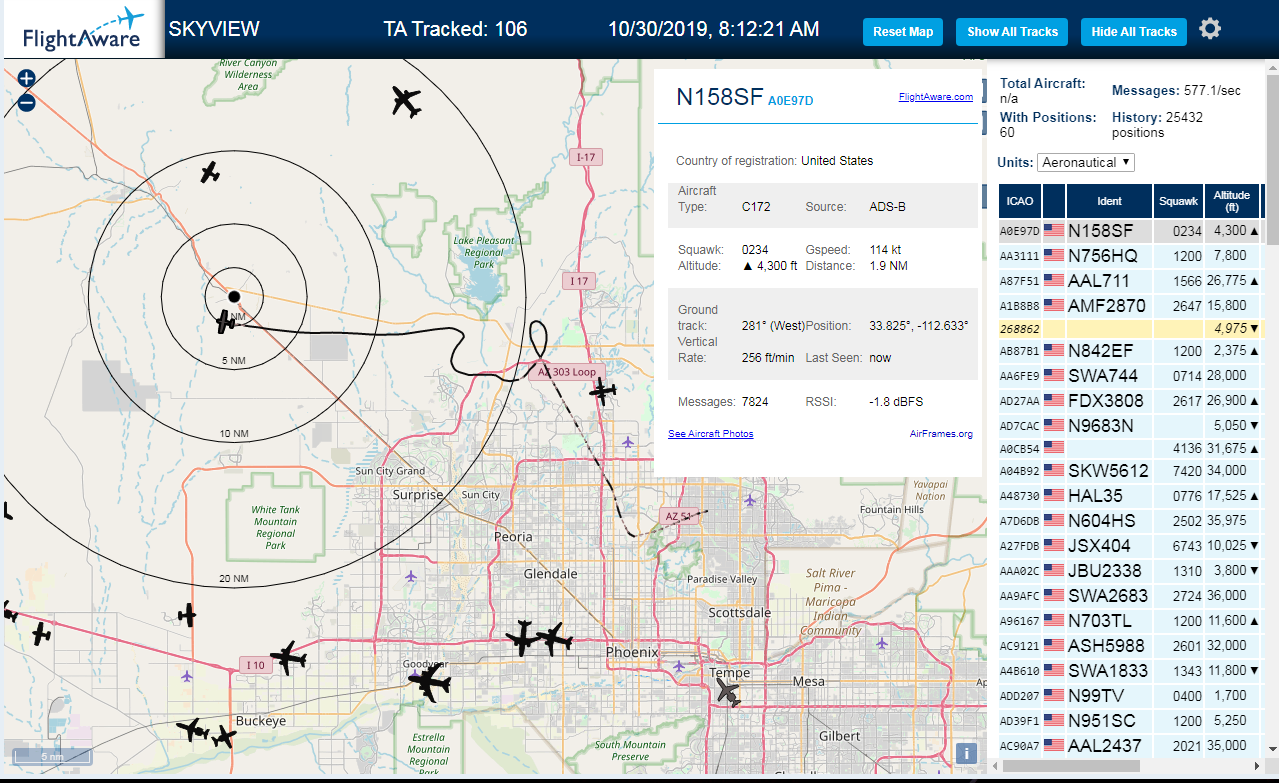Click the A0CB54 row with squawk 4136
This screenshot has width=1279, height=783.
click(x=1131, y=449)
